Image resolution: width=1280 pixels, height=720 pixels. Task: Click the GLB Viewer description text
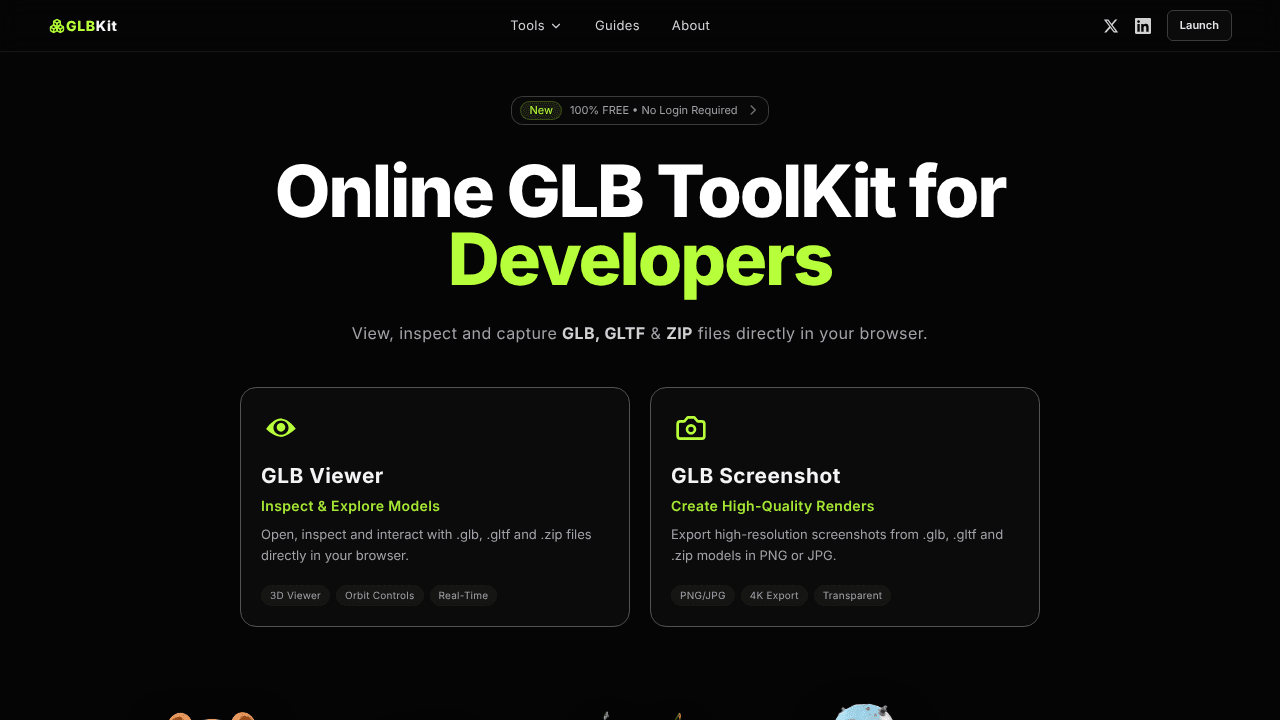point(426,545)
